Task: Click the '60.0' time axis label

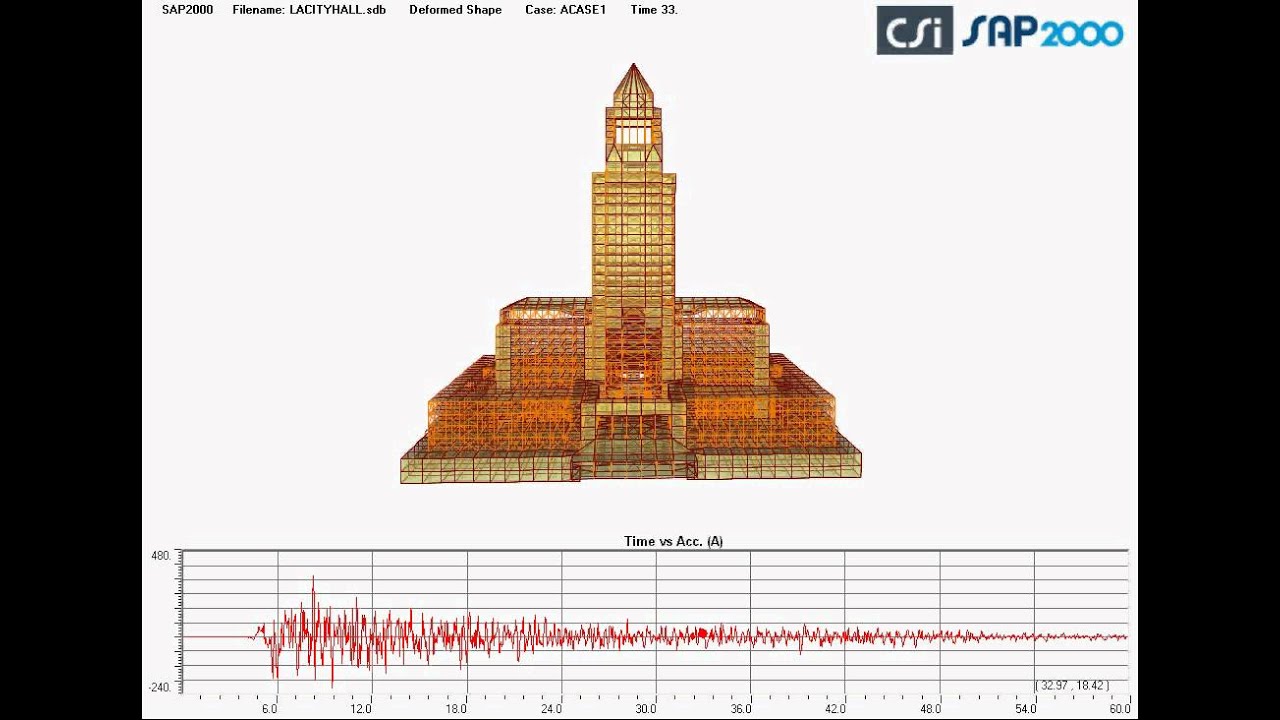Action: pyautogui.click(x=1120, y=709)
